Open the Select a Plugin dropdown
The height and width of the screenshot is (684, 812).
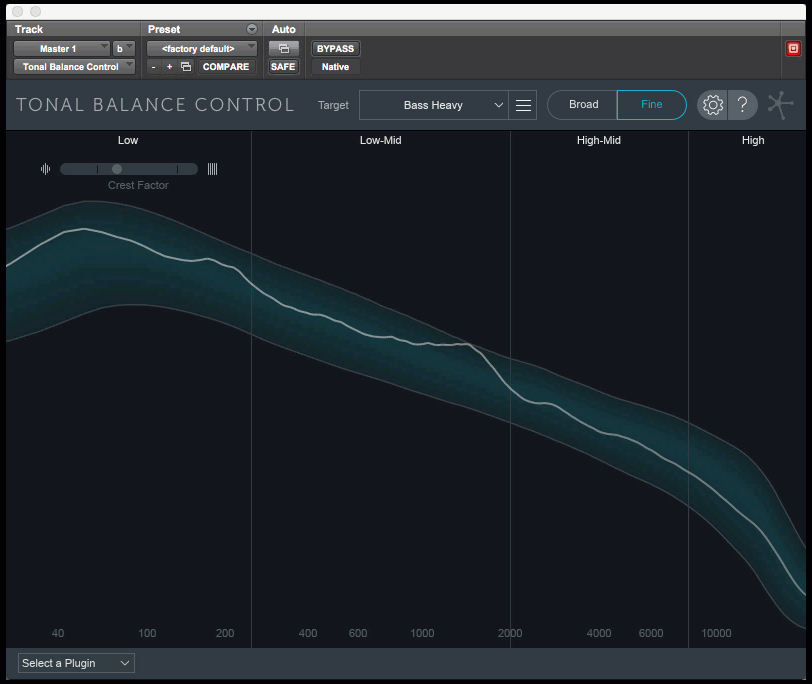(x=76, y=663)
